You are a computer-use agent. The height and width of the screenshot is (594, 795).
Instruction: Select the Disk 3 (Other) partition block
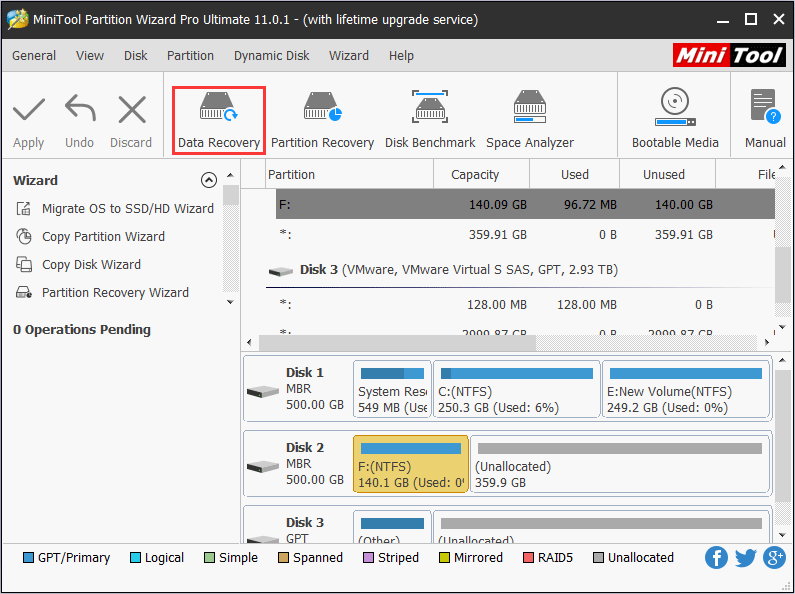pyautogui.click(x=392, y=526)
